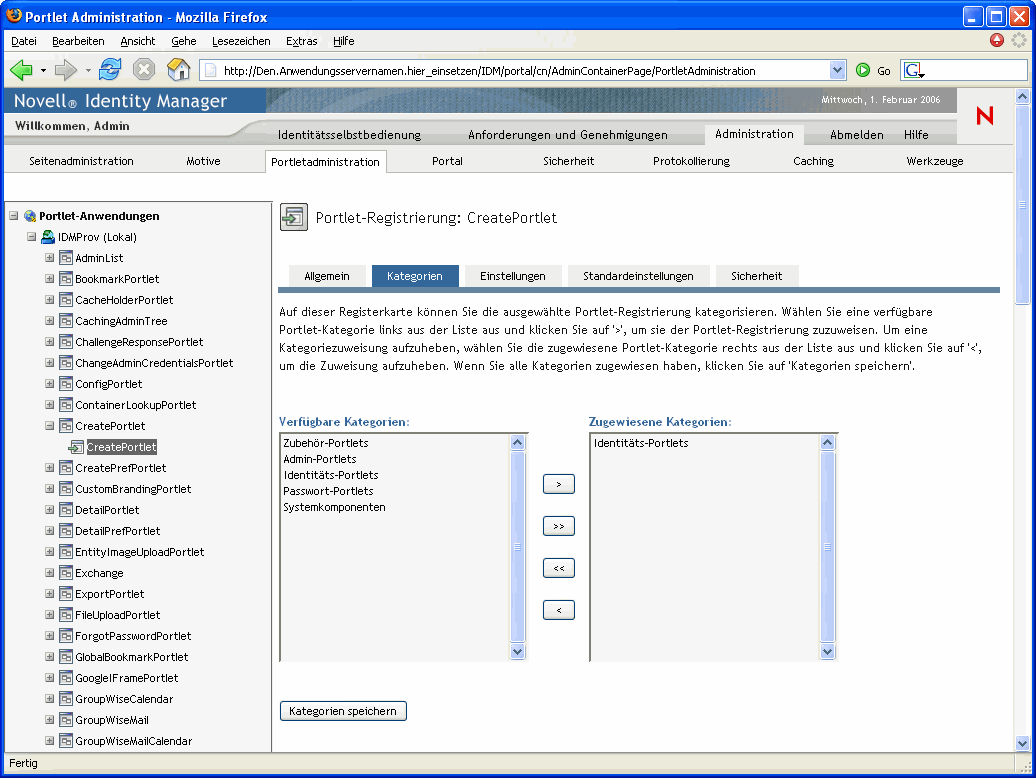Screen dimensions: 1036x778
Task: Click the ConfigPortlet icon
Action: tap(65, 384)
